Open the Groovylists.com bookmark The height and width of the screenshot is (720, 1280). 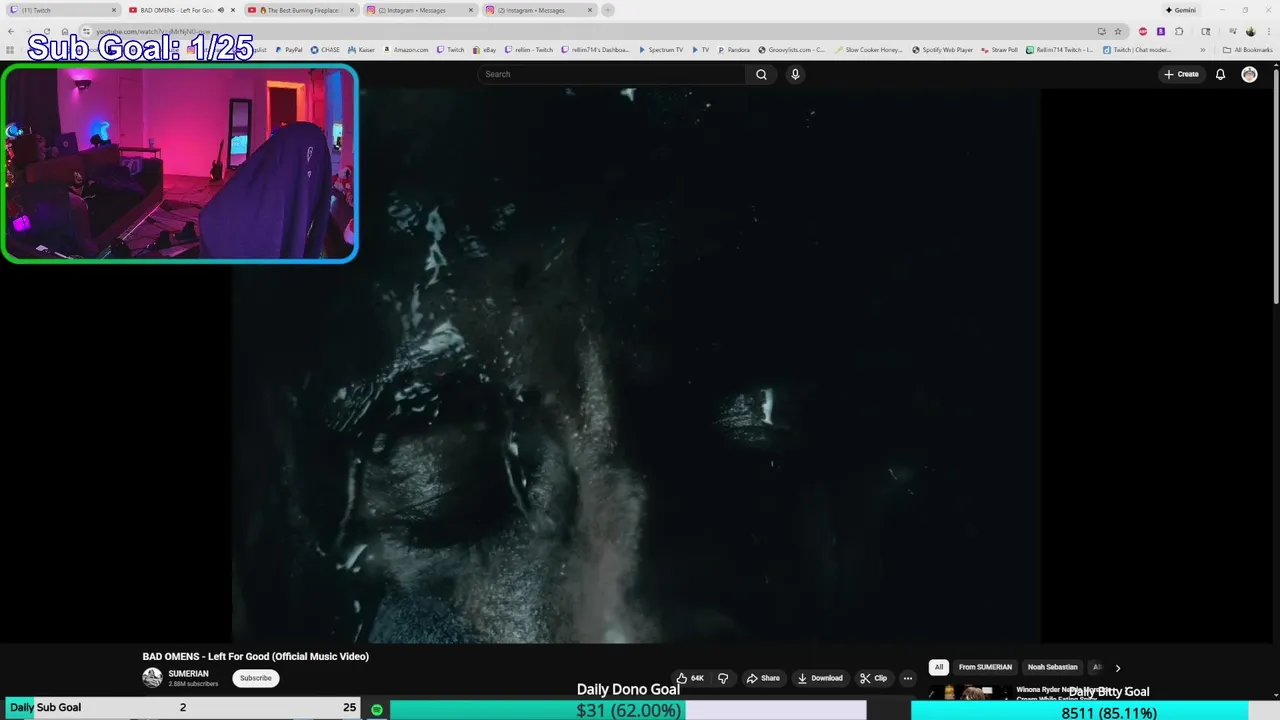click(791, 49)
